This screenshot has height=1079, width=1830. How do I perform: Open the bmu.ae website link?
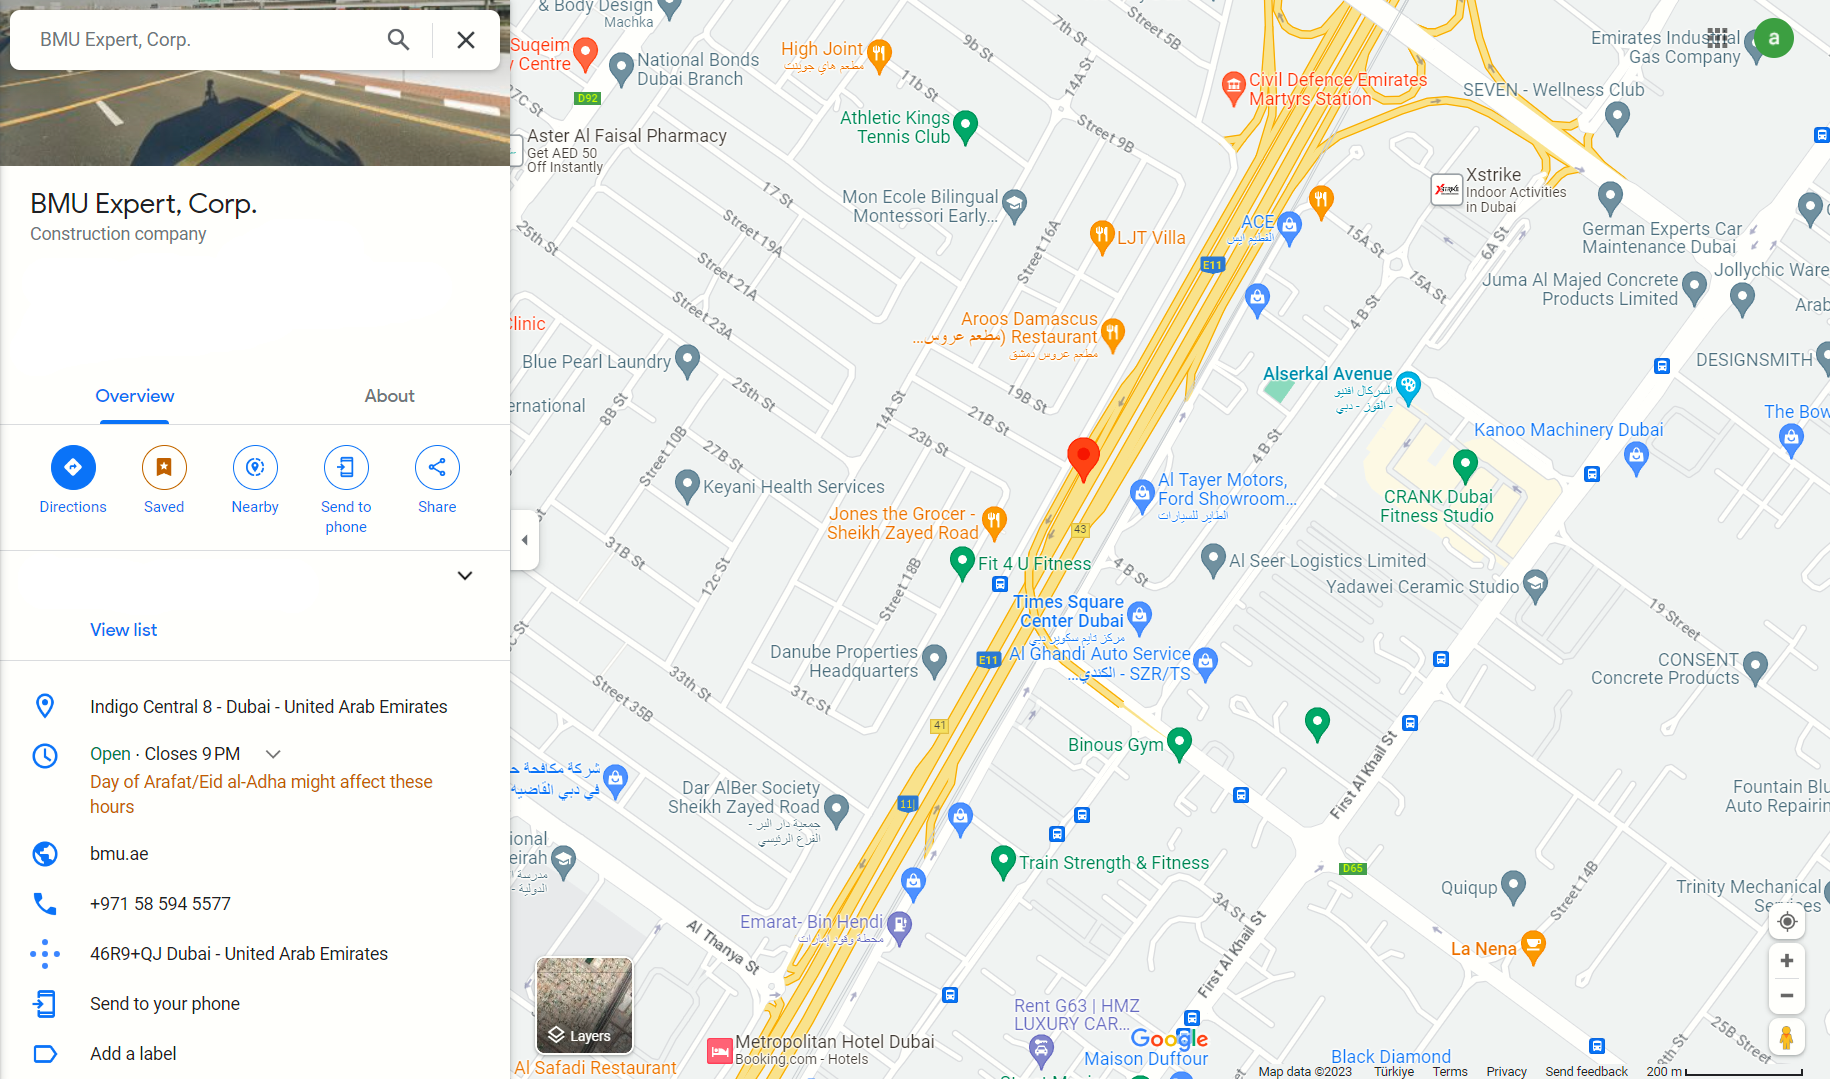[119, 854]
